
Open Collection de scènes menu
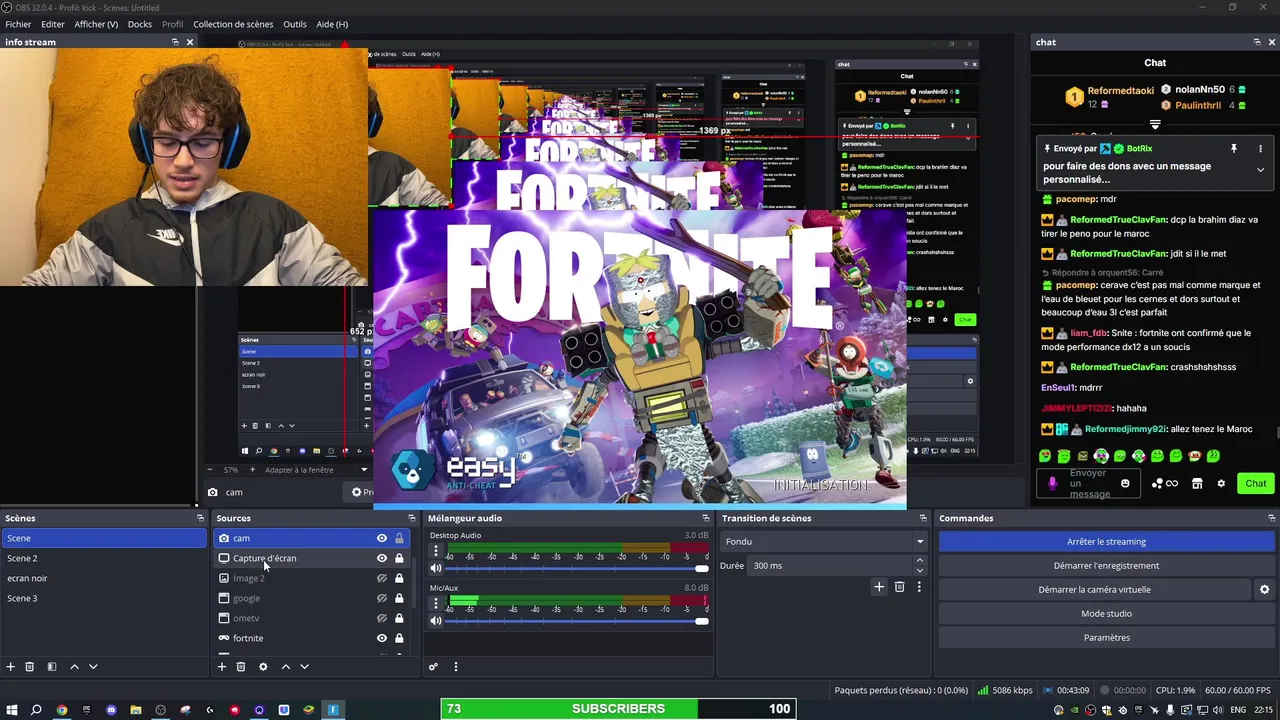pyautogui.click(x=233, y=24)
